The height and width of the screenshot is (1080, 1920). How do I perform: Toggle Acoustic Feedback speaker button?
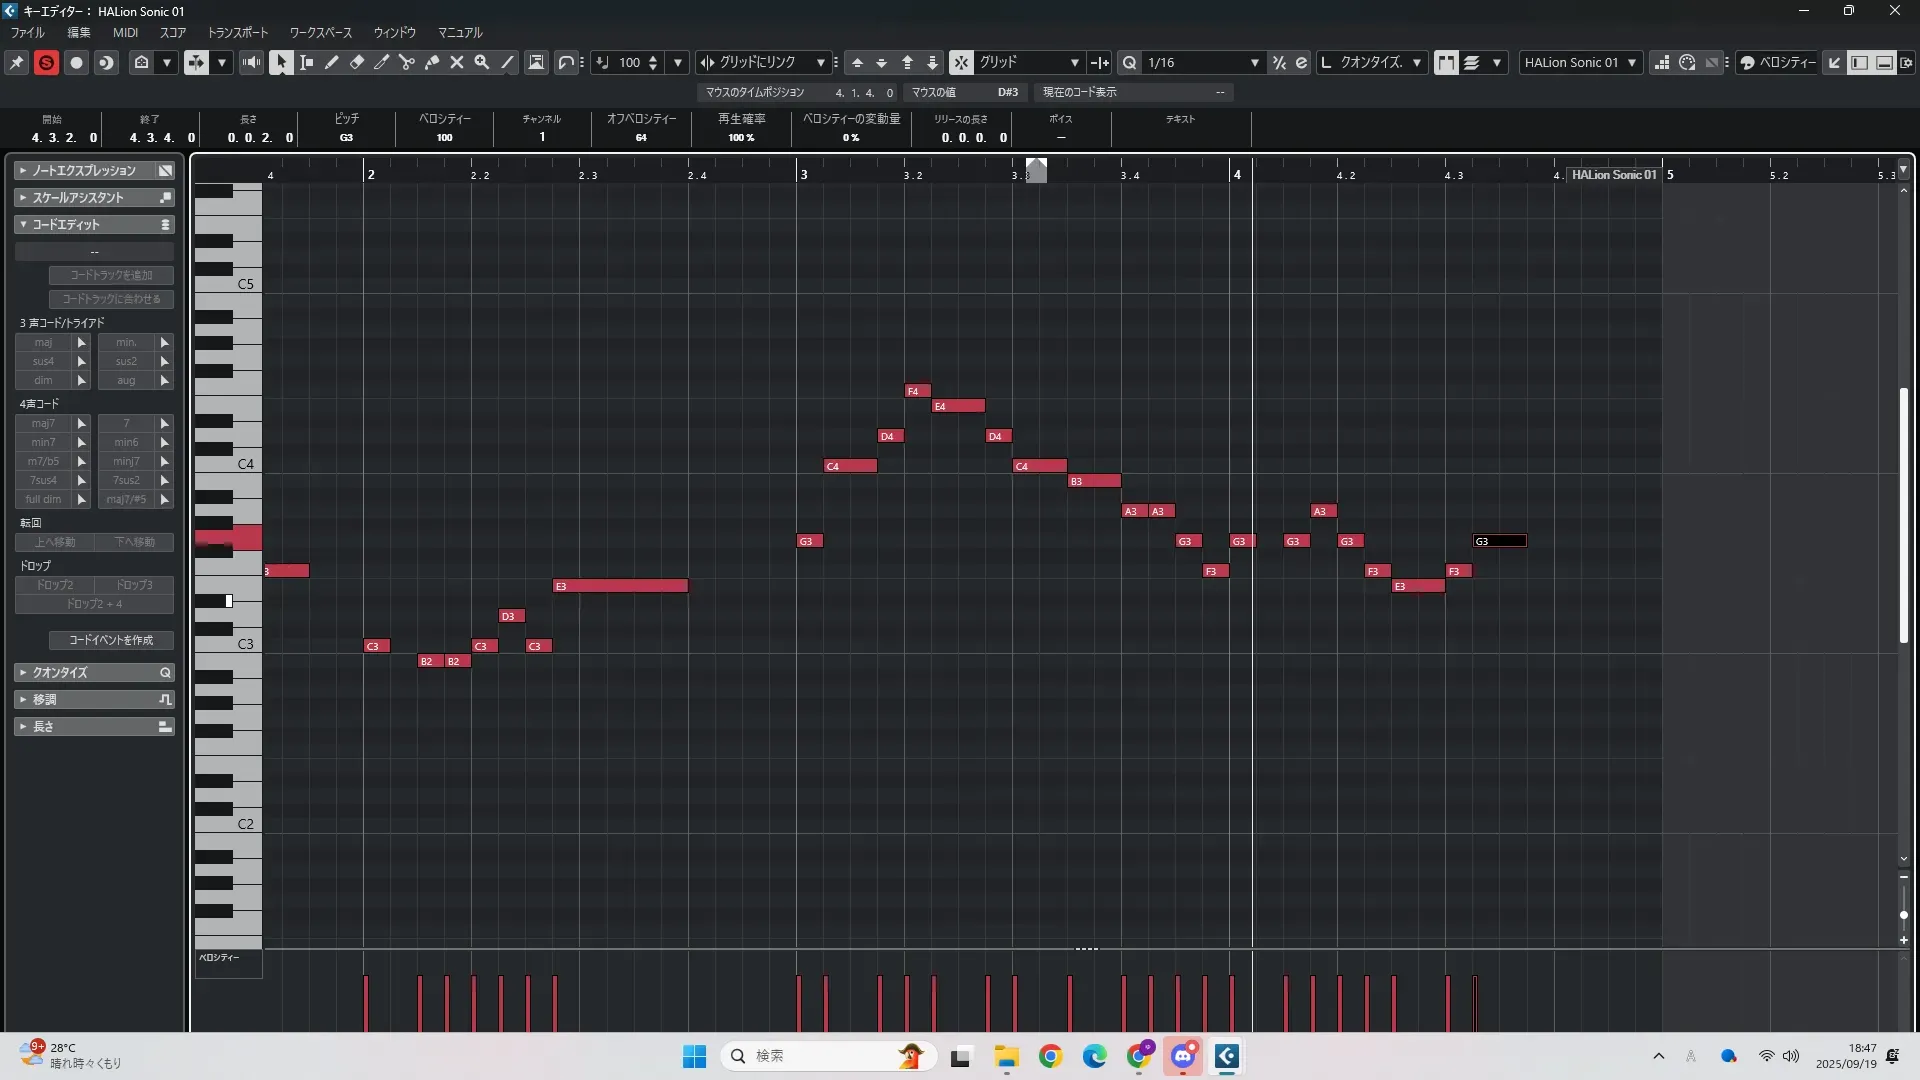tap(251, 62)
